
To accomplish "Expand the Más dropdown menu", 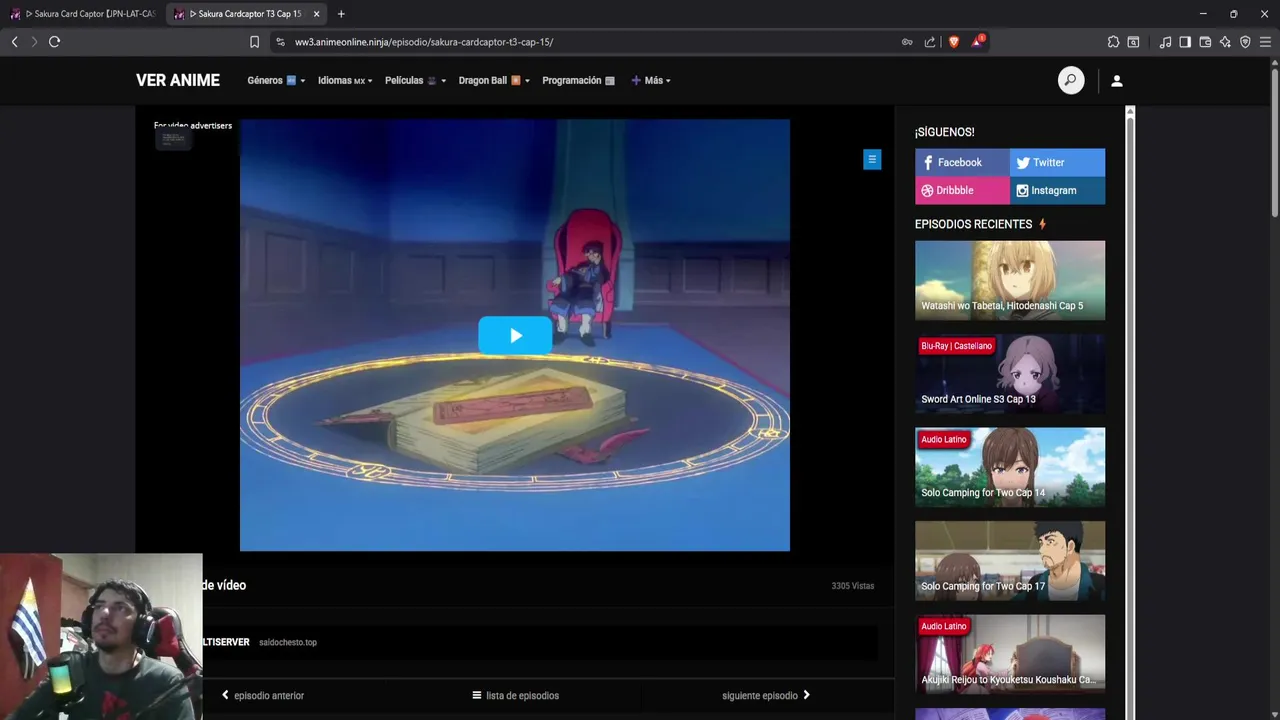I will pyautogui.click(x=651, y=81).
